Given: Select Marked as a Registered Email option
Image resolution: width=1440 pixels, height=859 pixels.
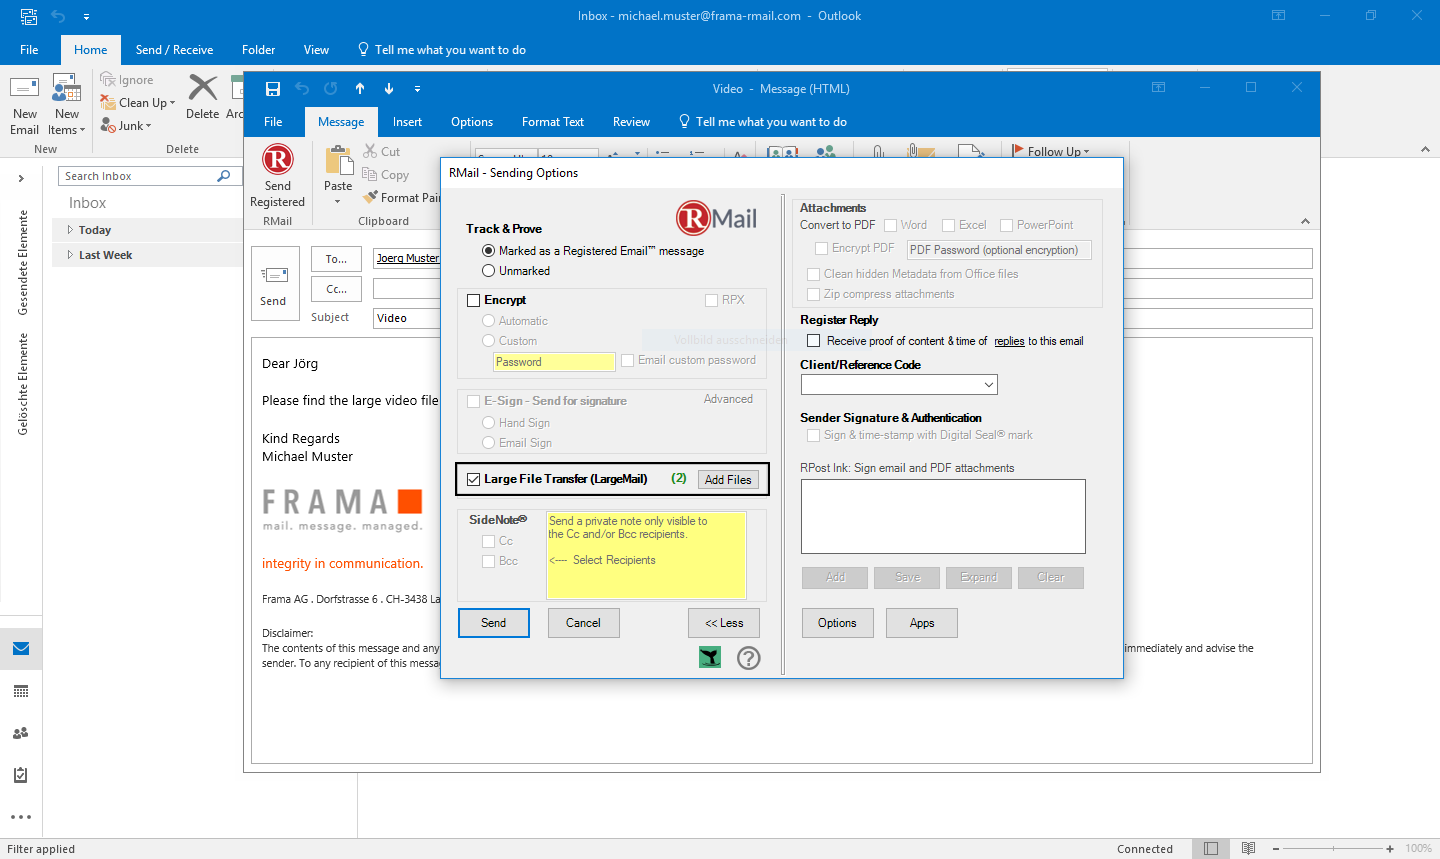Looking at the screenshot, I should [489, 251].
